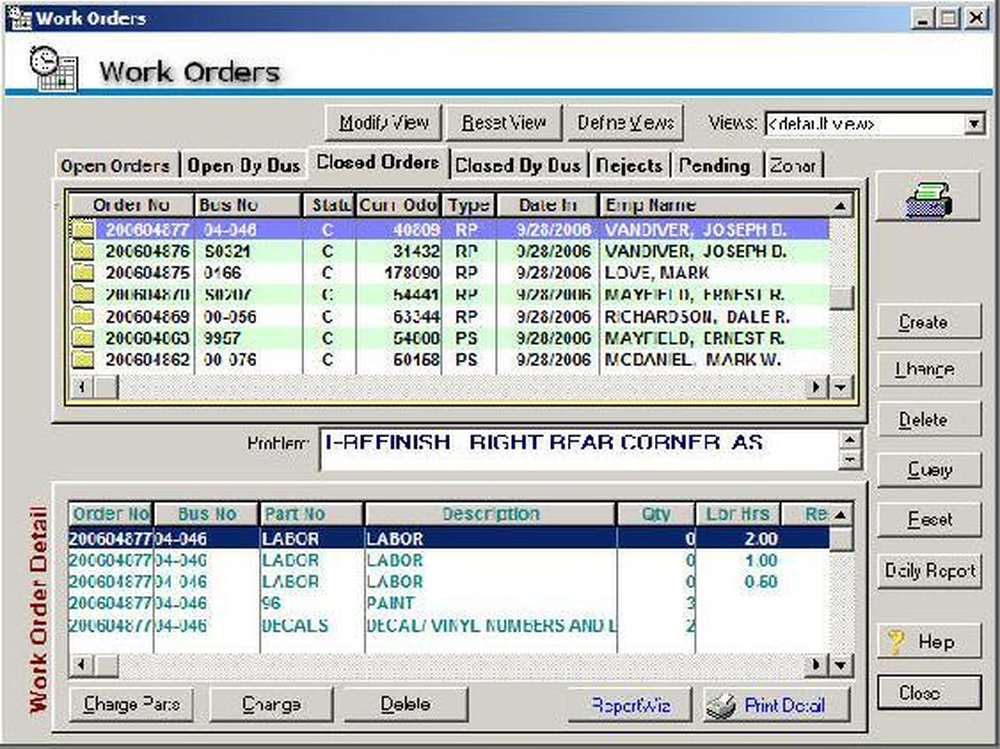Click the right-side Delete button

(x=929, y=419)
